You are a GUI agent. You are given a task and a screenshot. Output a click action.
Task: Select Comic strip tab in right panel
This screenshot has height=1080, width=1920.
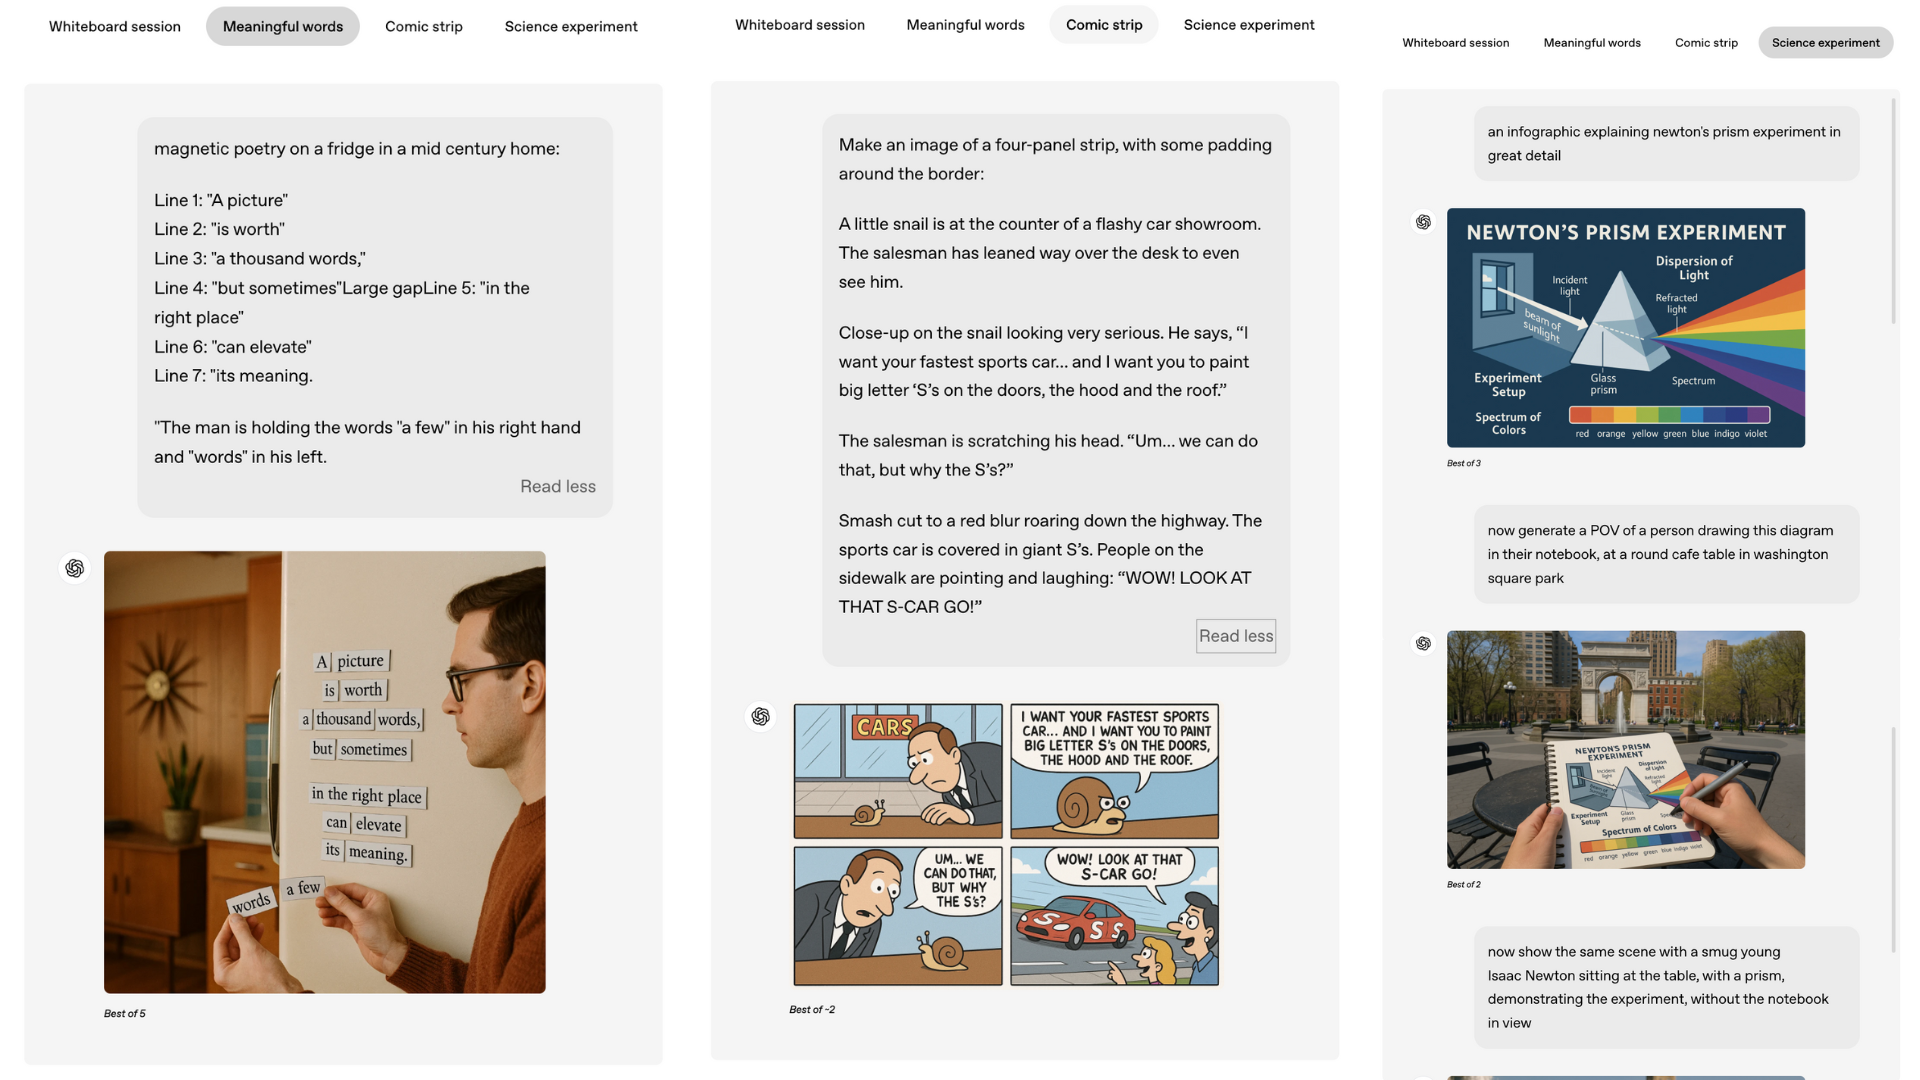pyautogui.click(x=1706, y=42)
